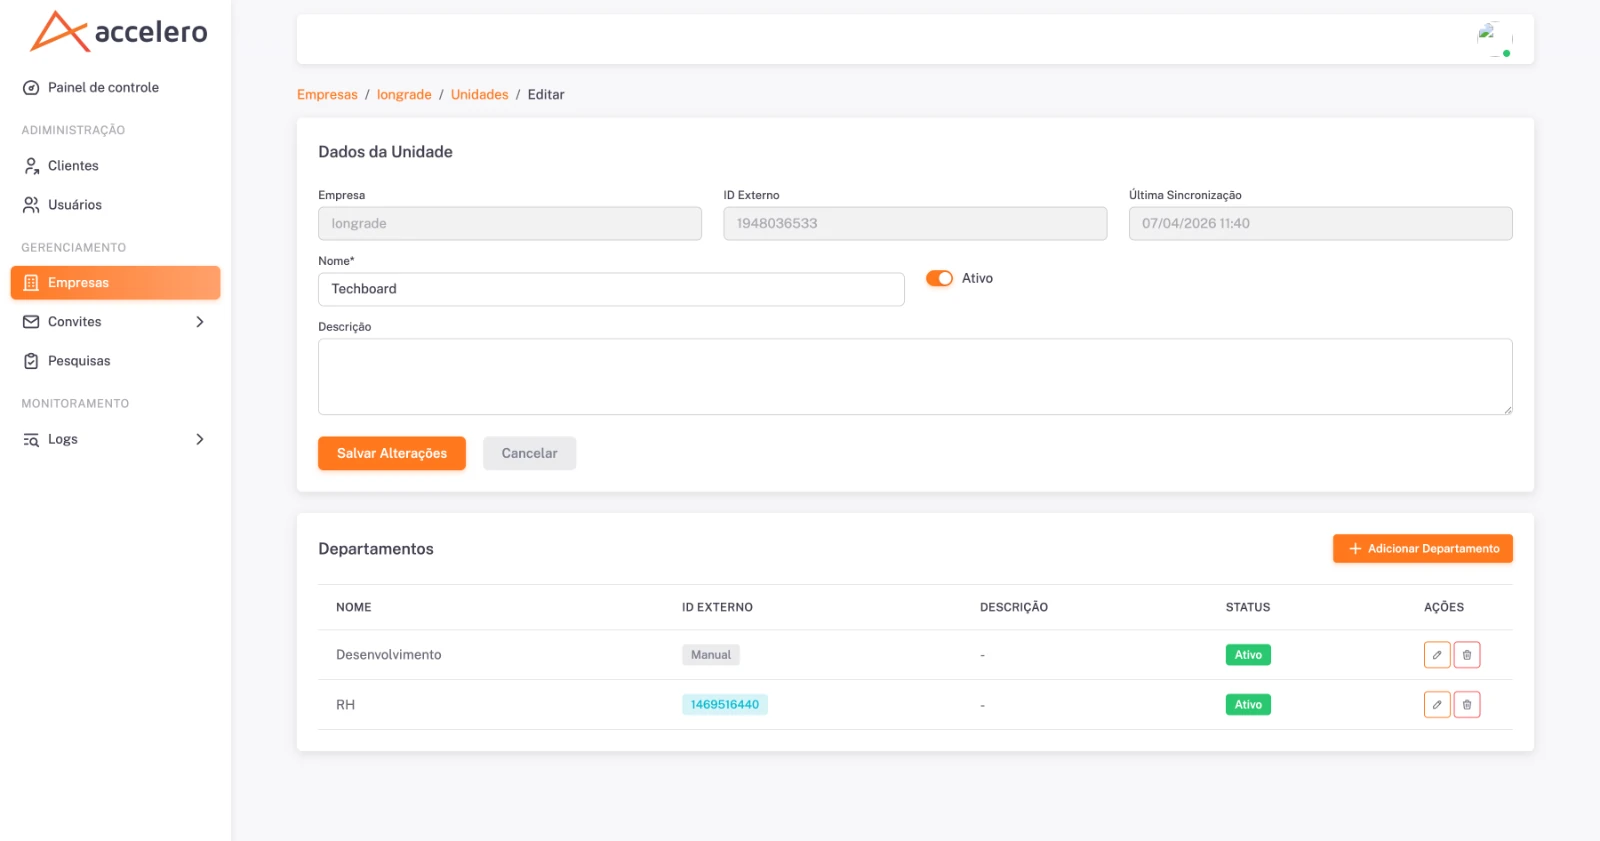Viewport: 1600px width, 841px height.
Task: Click the Departamentos section heading
Action: pos(376,549)
